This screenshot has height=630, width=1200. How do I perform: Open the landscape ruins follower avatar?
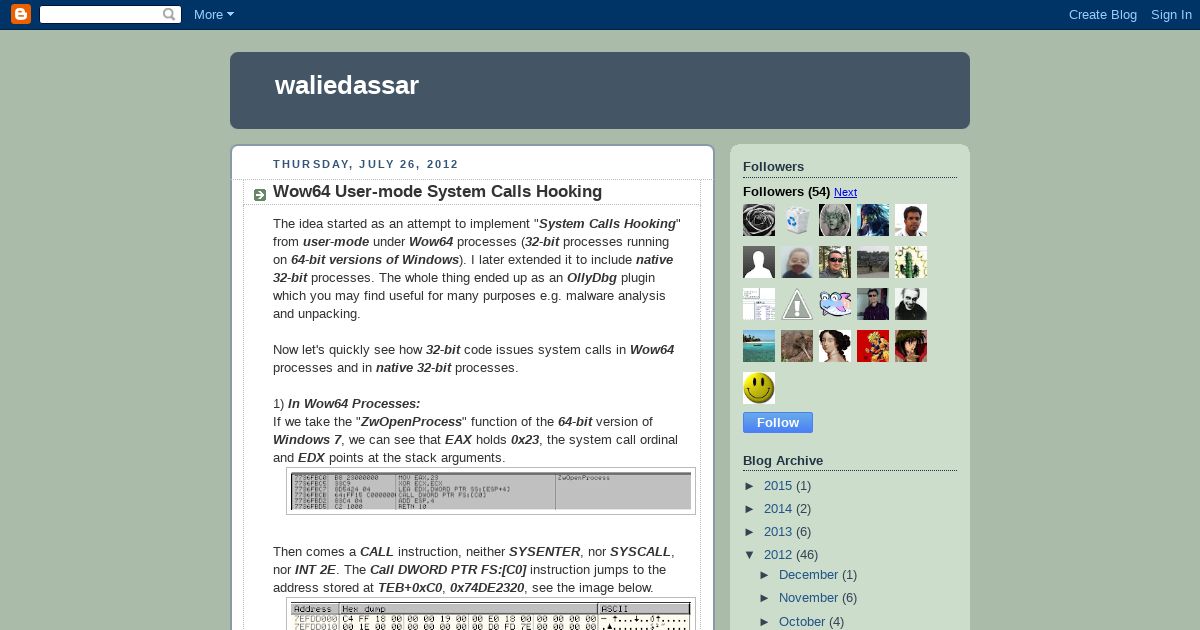873,262
